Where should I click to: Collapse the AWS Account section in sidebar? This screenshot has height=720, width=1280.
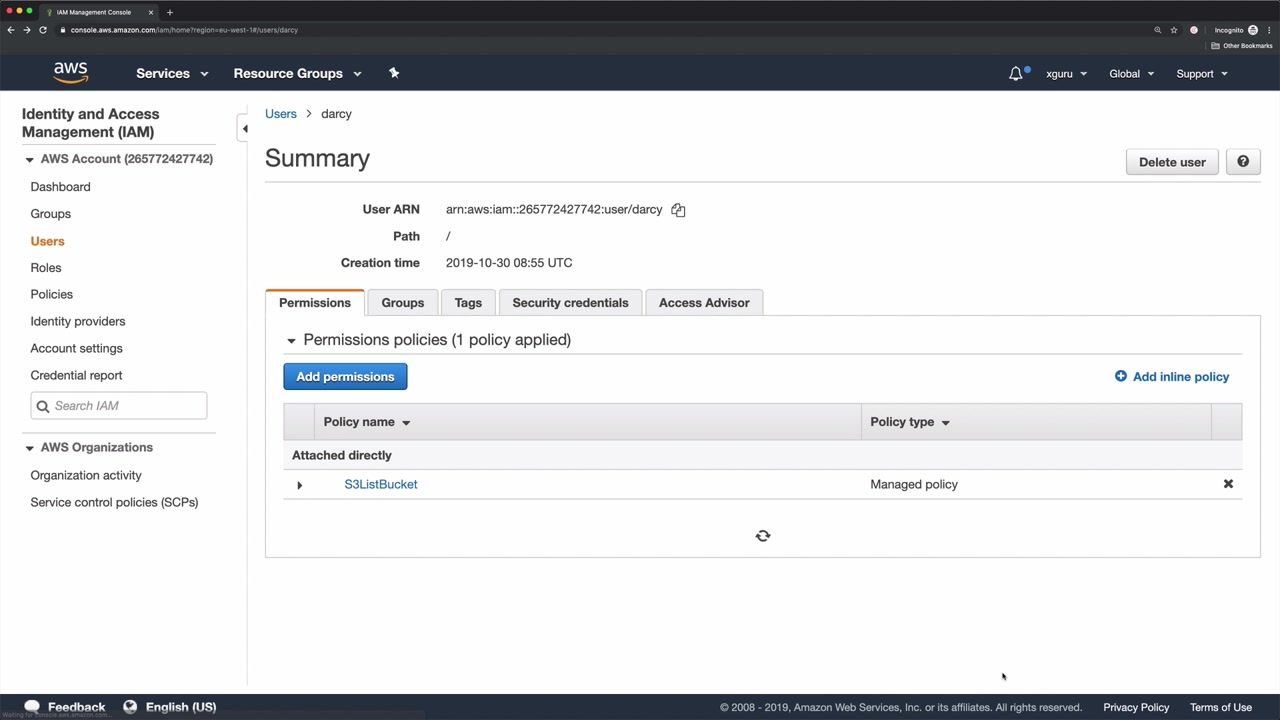pos(29,159)
